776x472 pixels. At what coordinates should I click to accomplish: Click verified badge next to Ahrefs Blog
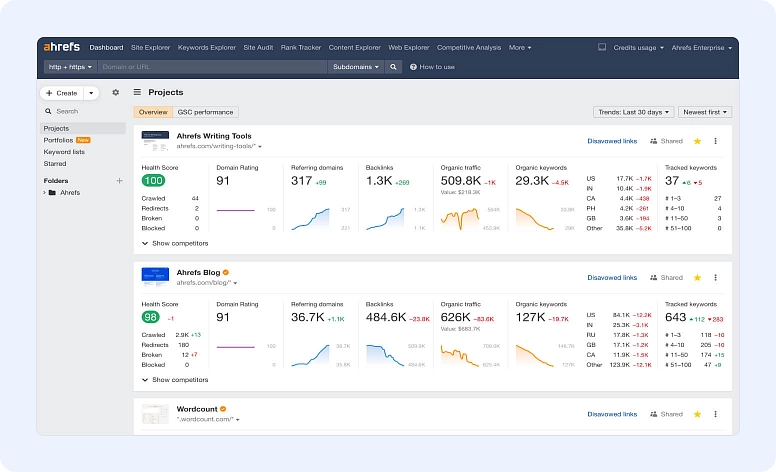click(x=226, y=272)
